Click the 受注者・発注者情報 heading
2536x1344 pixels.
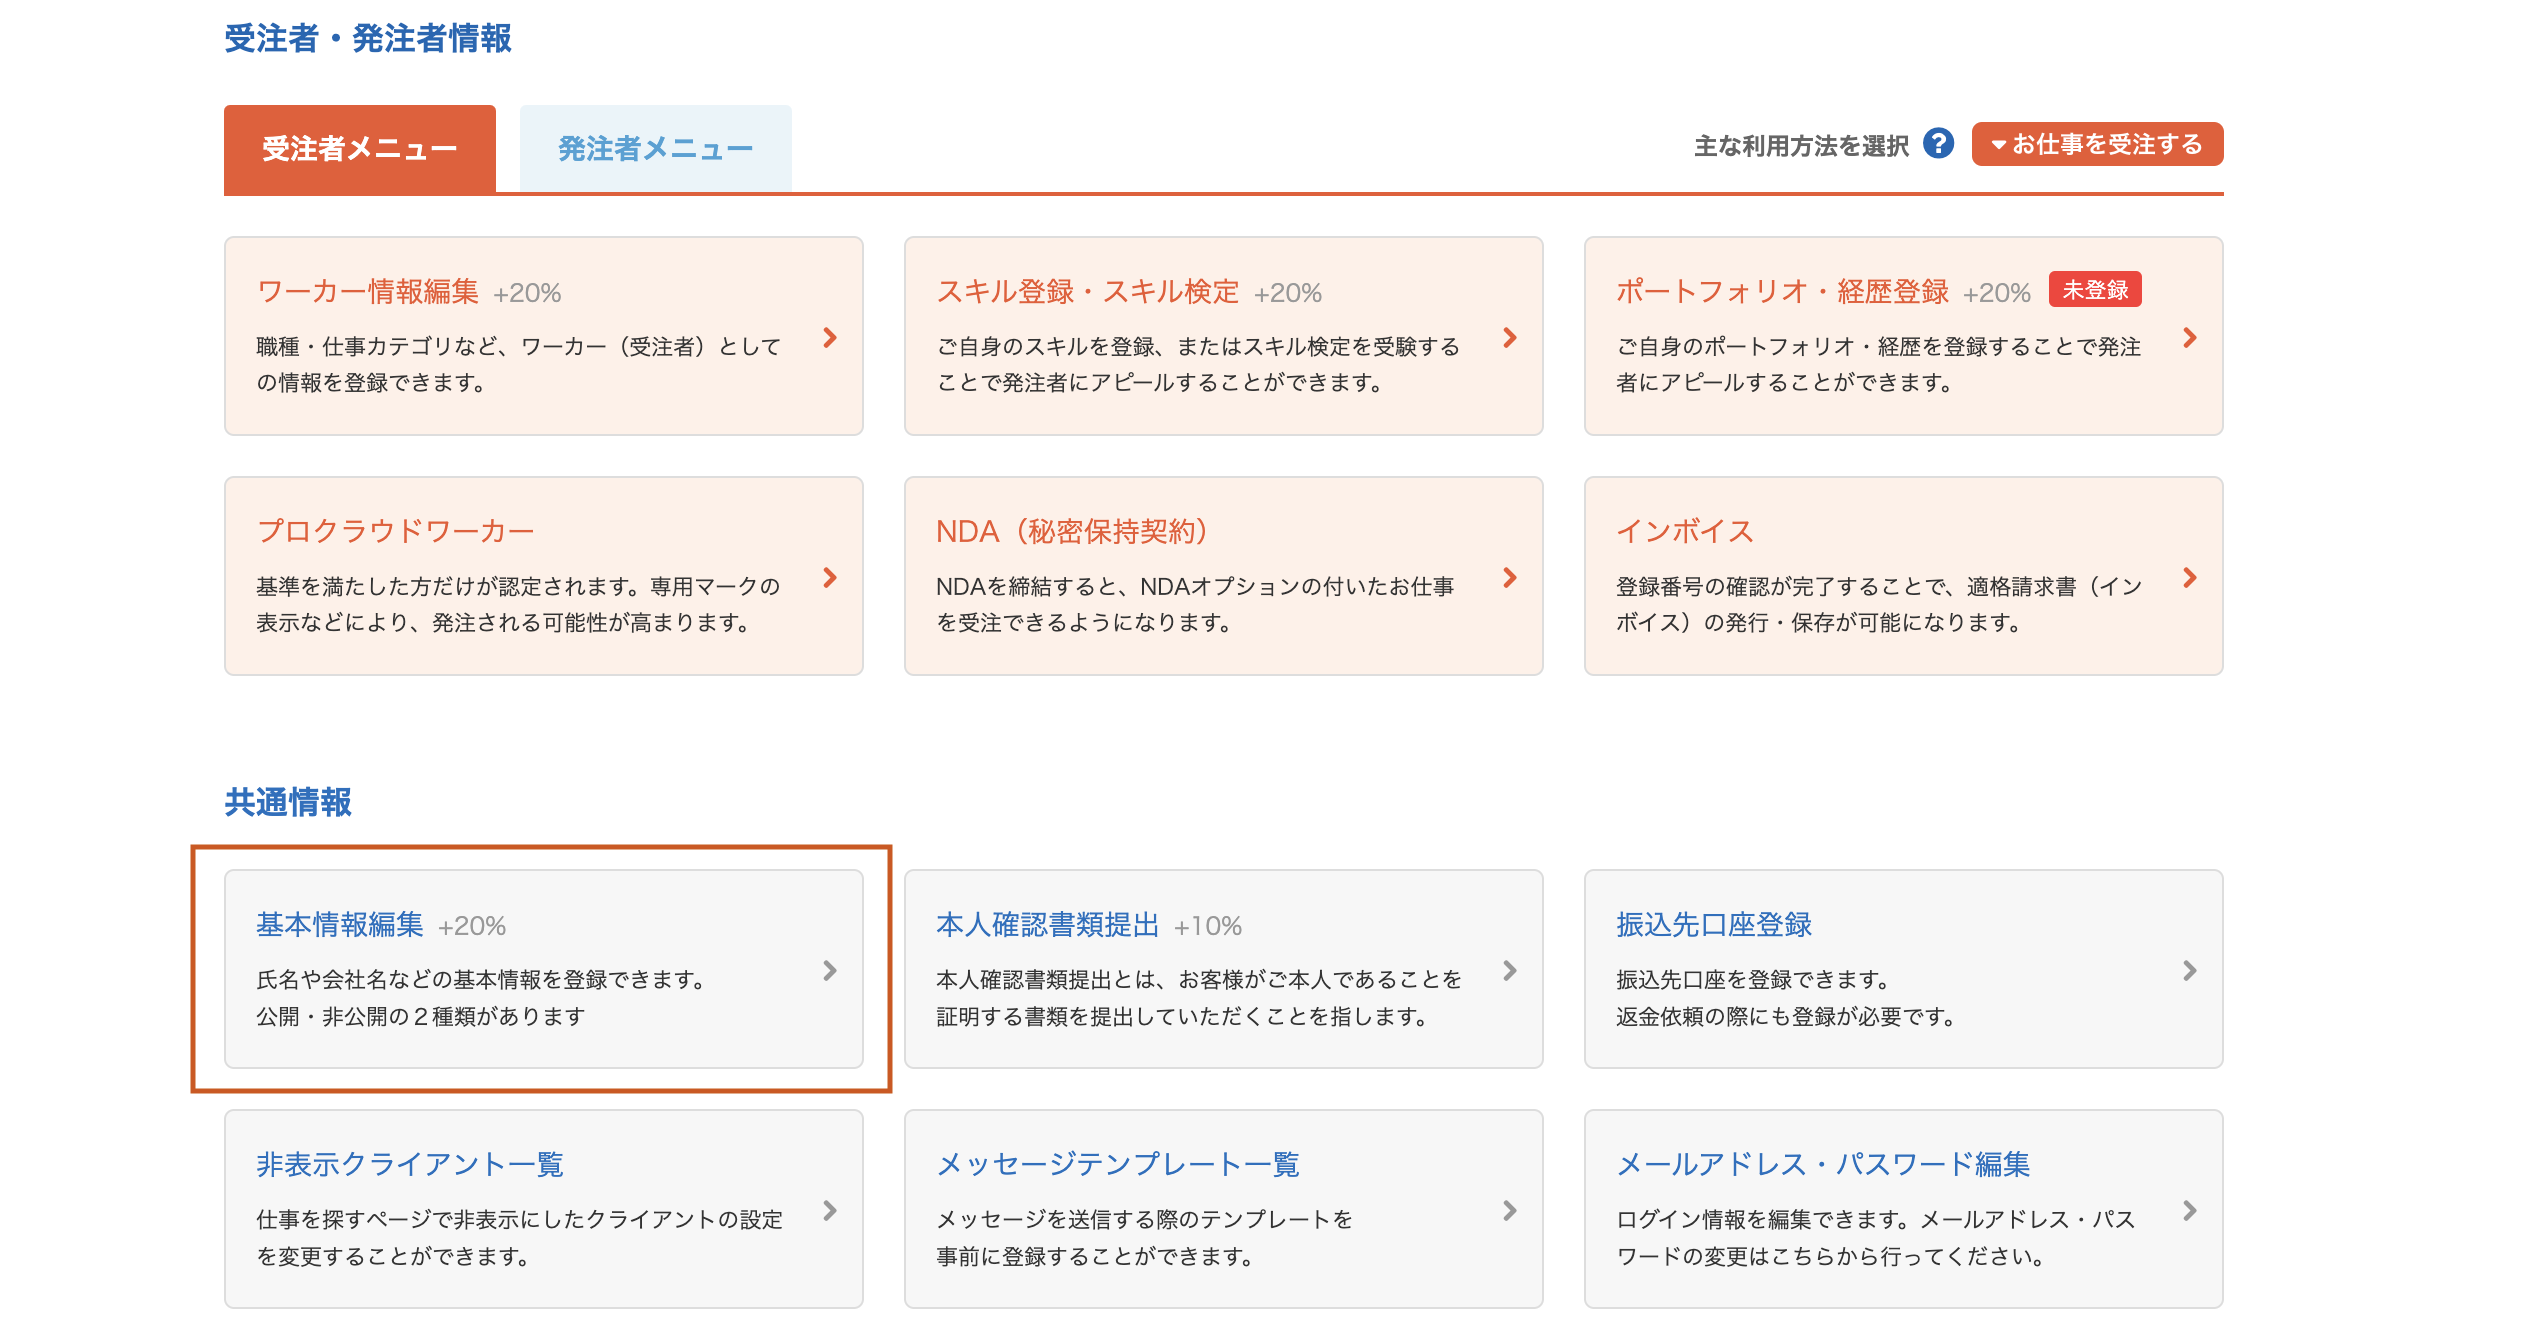368,39
